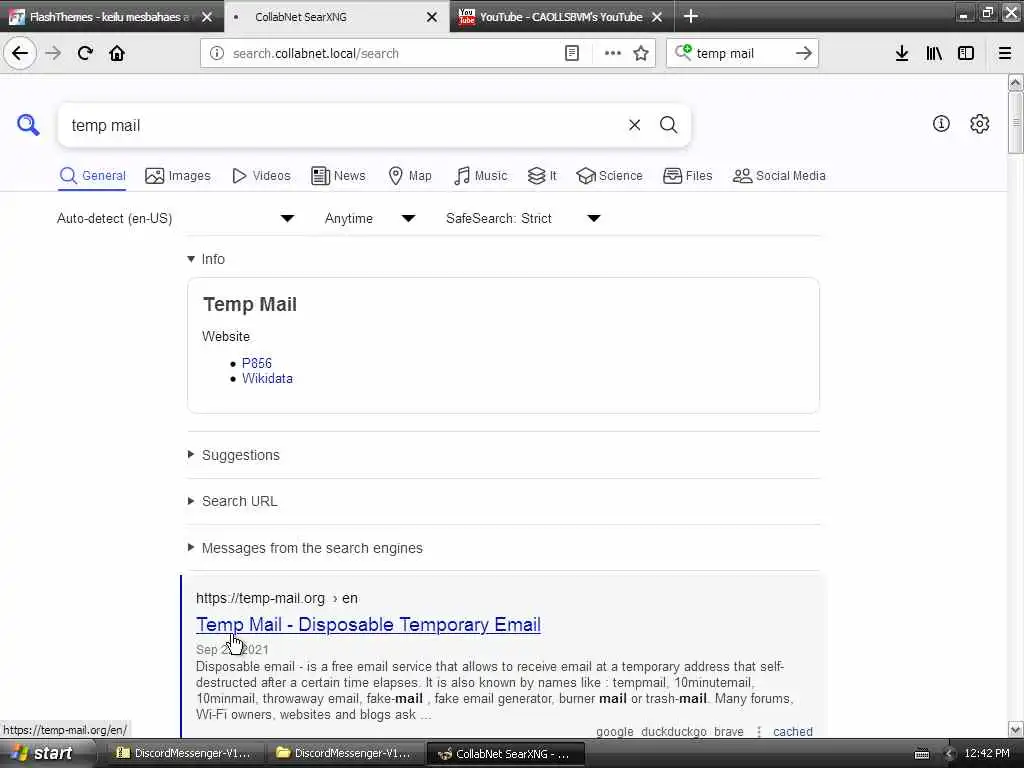Expand Messages from the search engines

(304, 548)
